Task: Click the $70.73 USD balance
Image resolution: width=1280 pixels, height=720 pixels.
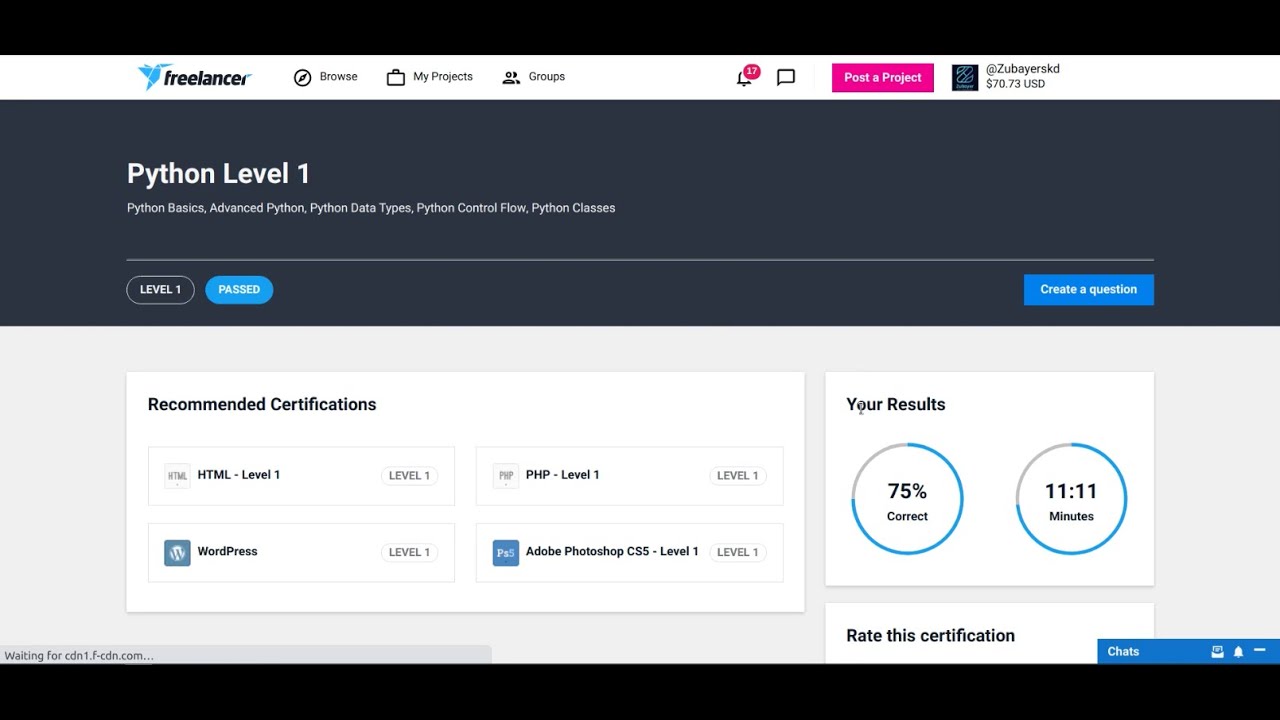Action: point(1015,84)
